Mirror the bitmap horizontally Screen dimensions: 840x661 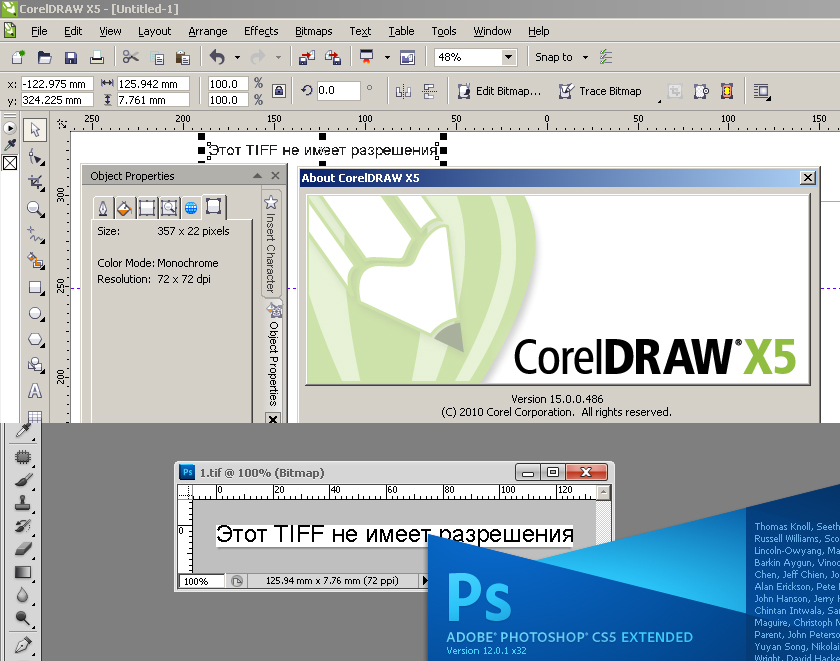point(403,92)
